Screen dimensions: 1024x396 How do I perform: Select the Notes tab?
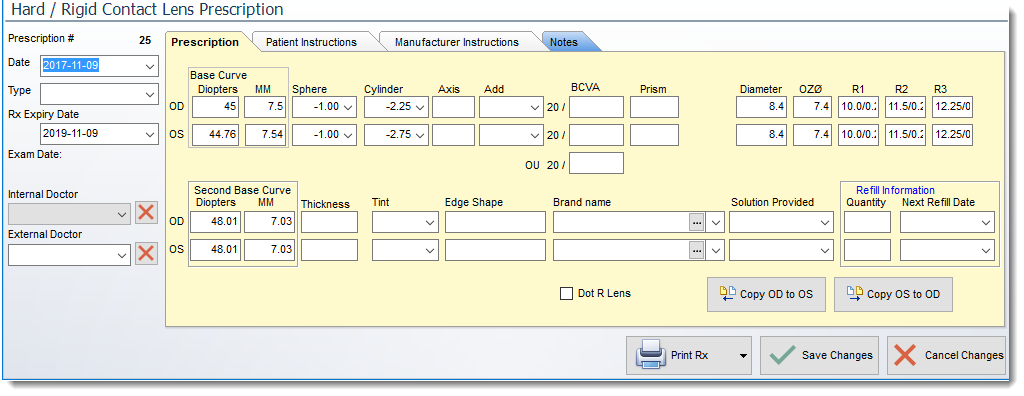(x=564, y=42)
